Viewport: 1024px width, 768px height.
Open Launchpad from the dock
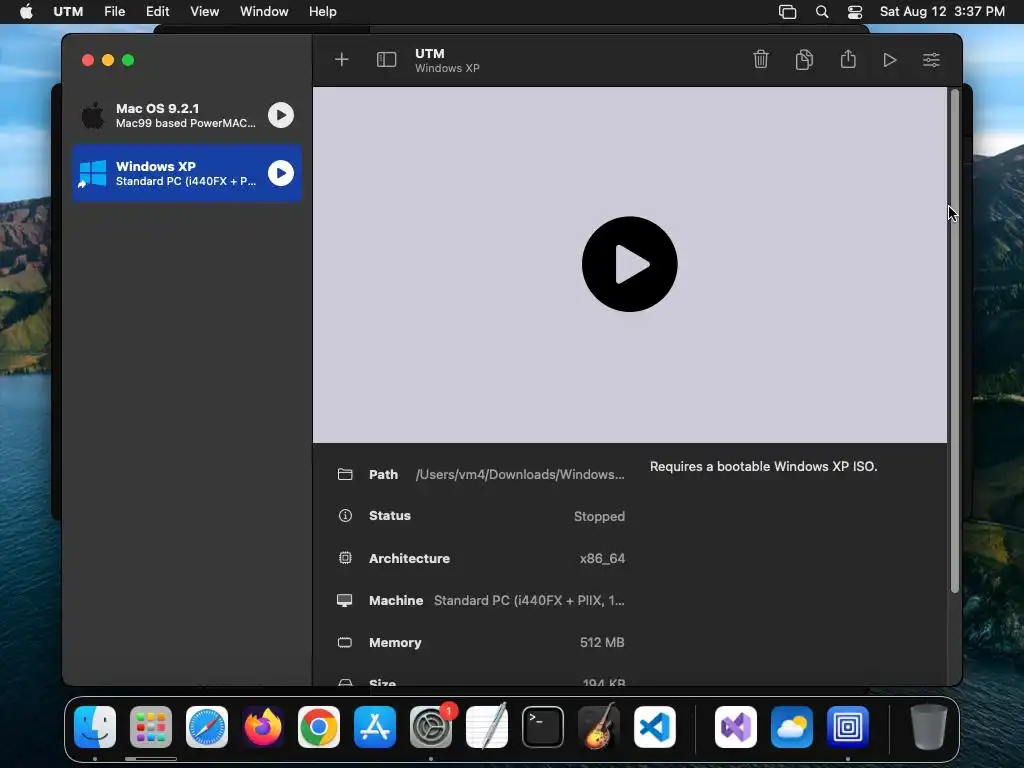point(151,727)
